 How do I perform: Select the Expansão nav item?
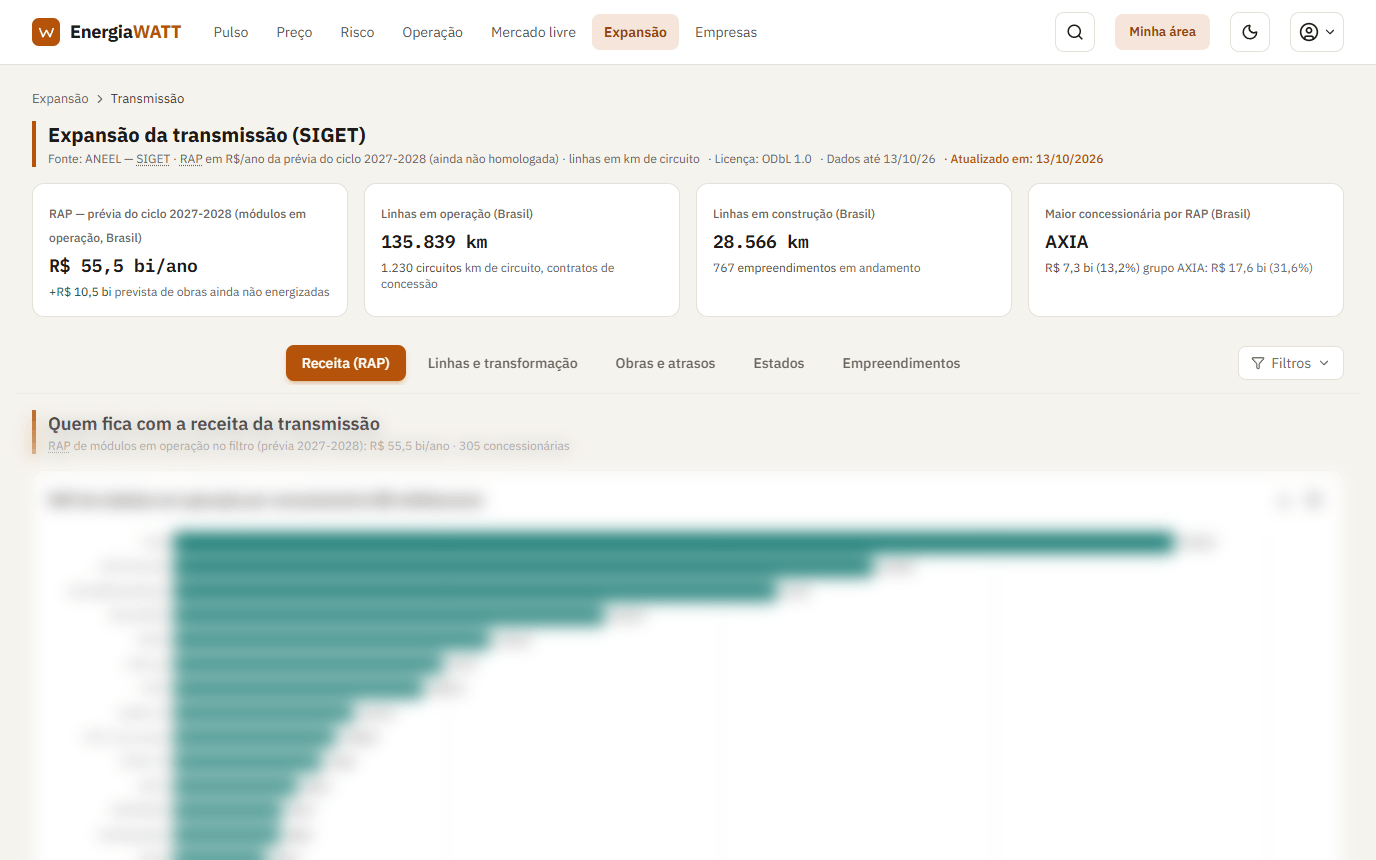635,32
